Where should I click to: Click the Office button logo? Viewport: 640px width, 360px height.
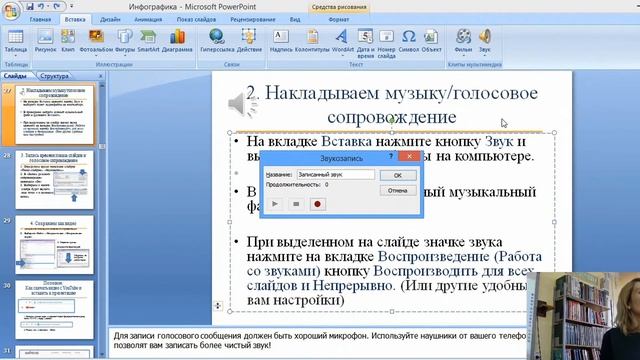(x=11, y=10)
